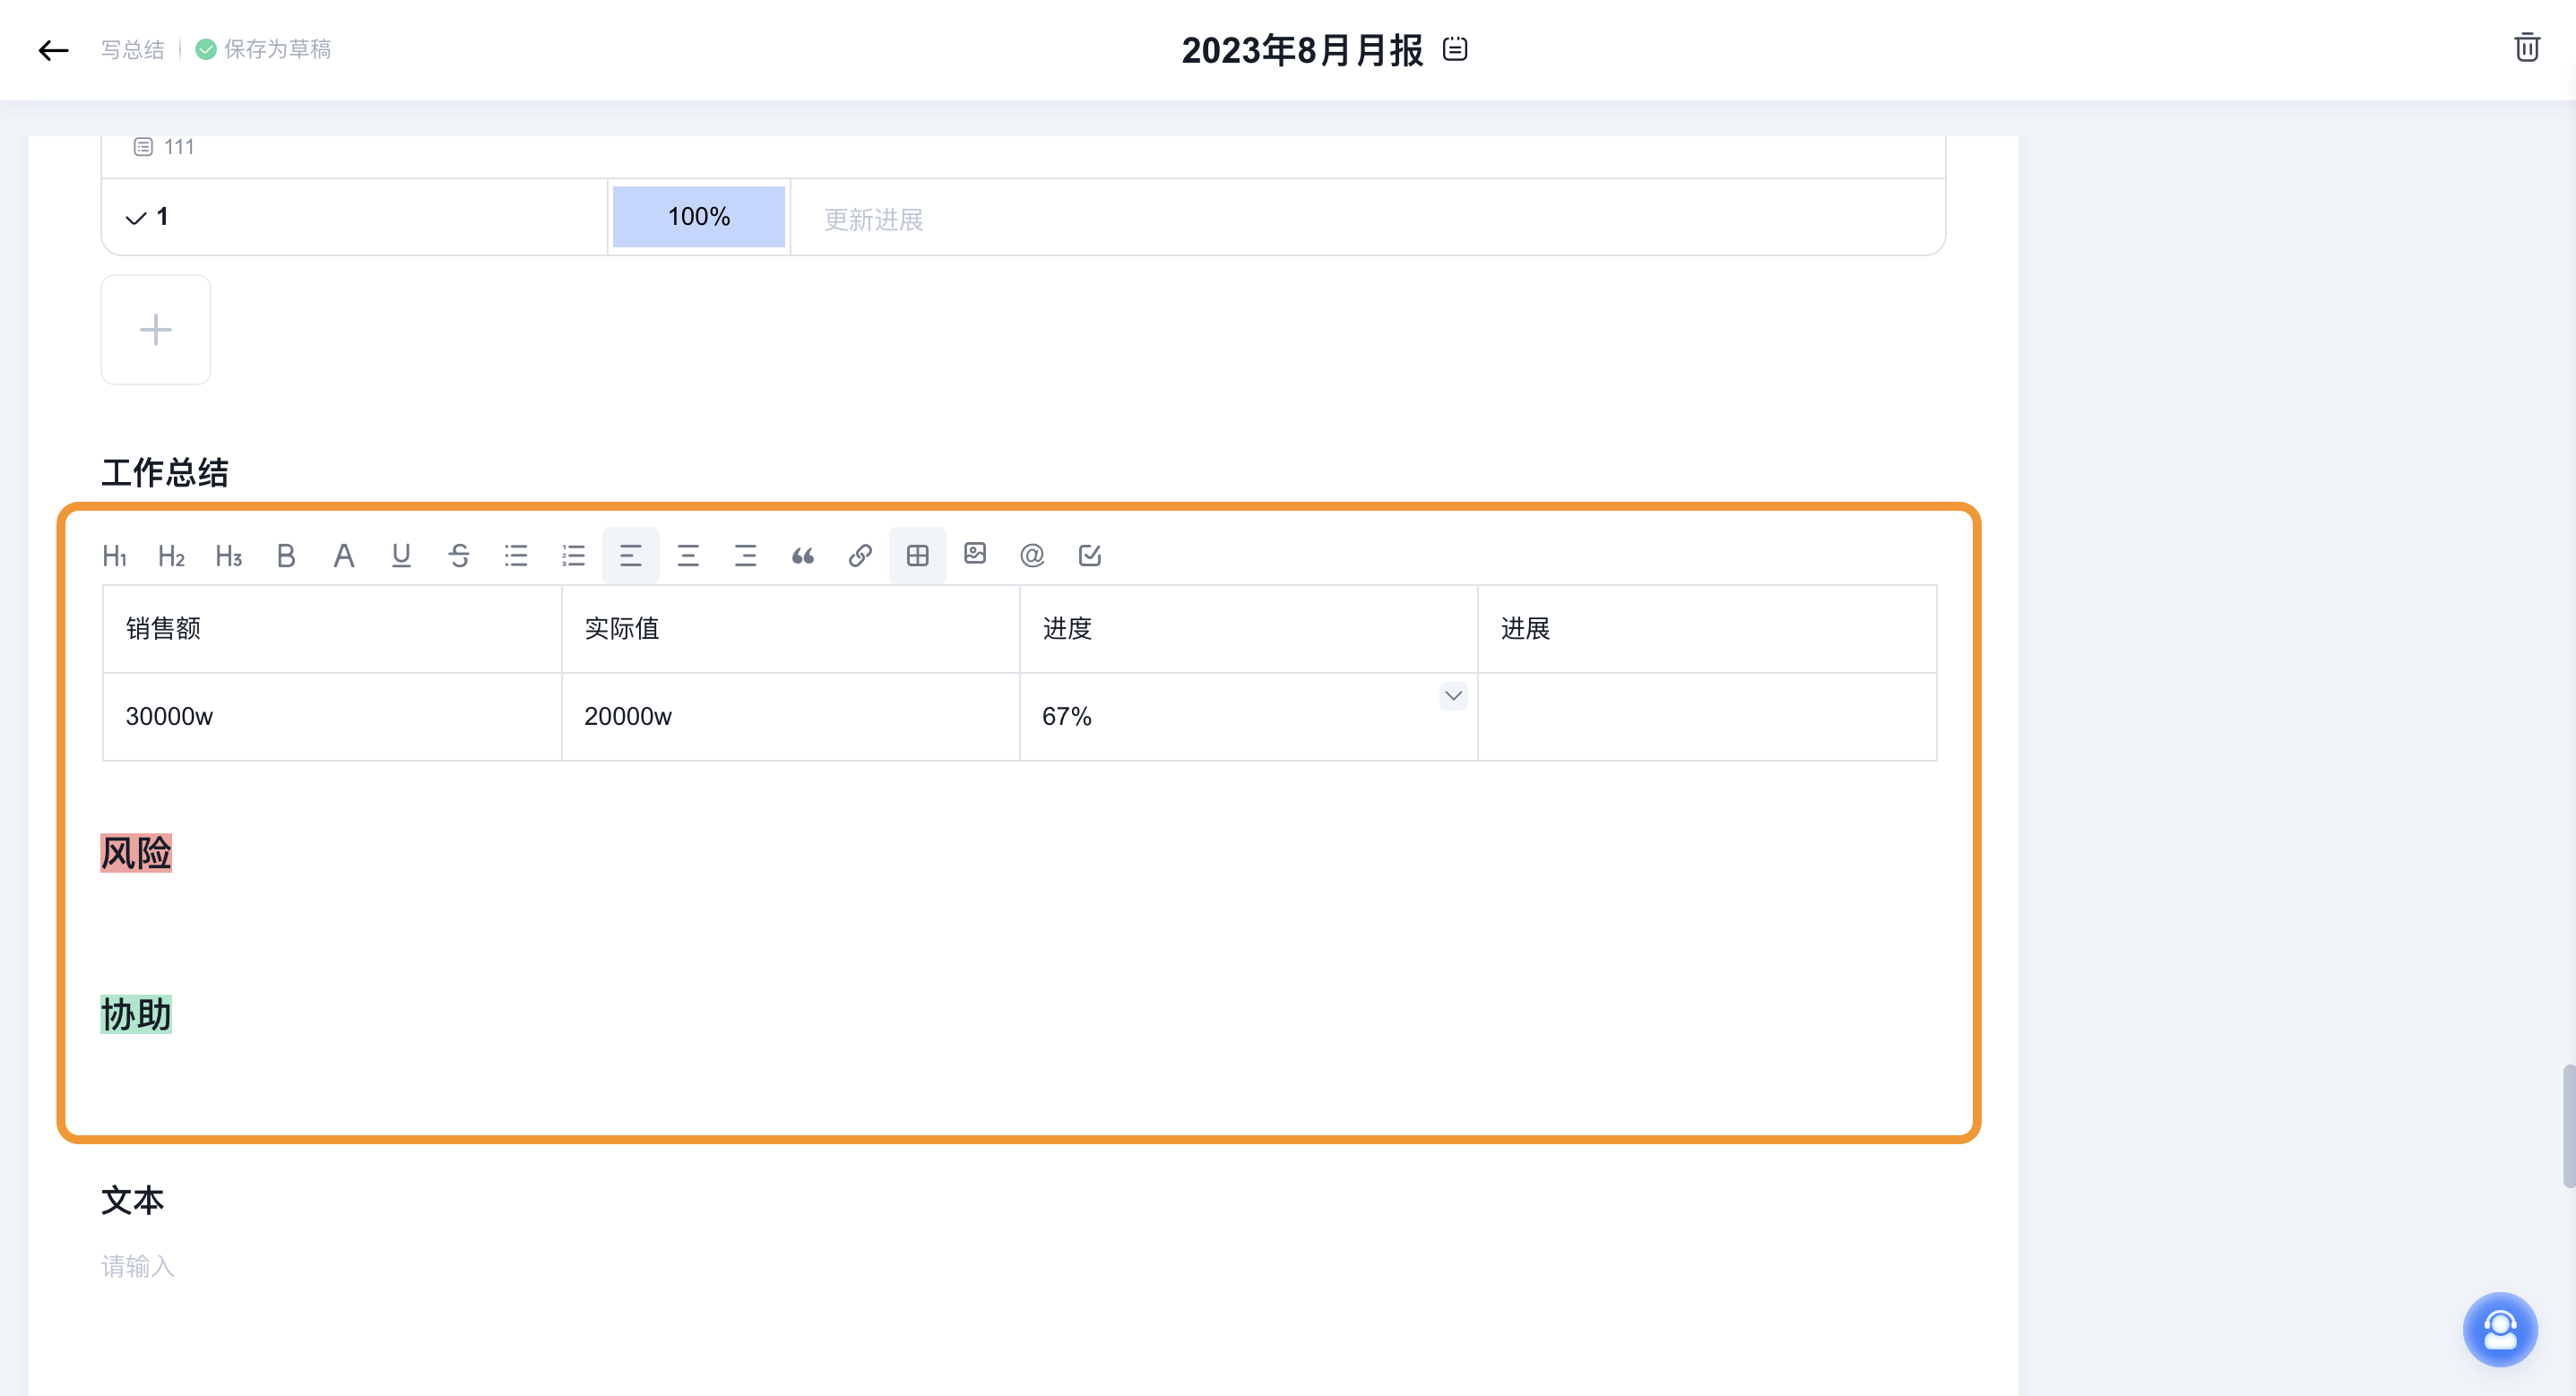The height and width of the screenshot is (1396, 2576).
Task: Click the 写总结 breadcrumb link
Action: point(132,49)
